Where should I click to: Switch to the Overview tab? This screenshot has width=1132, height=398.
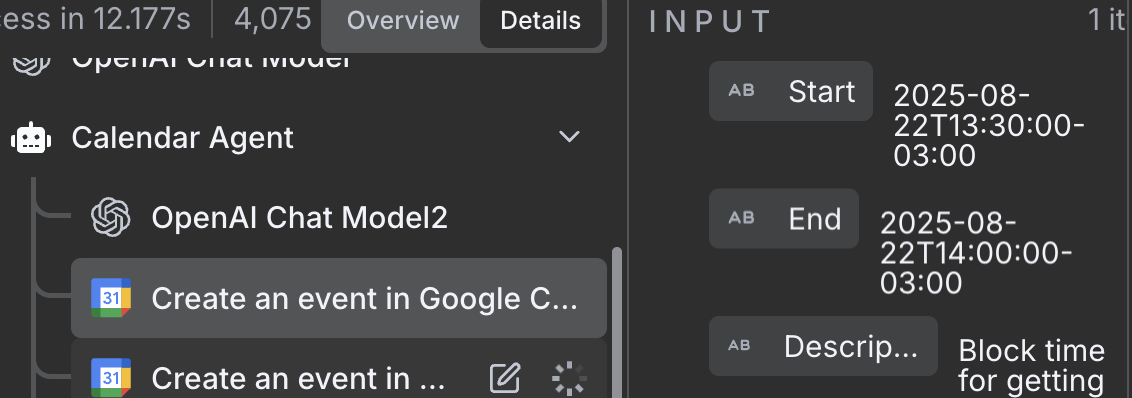[402, 21]
